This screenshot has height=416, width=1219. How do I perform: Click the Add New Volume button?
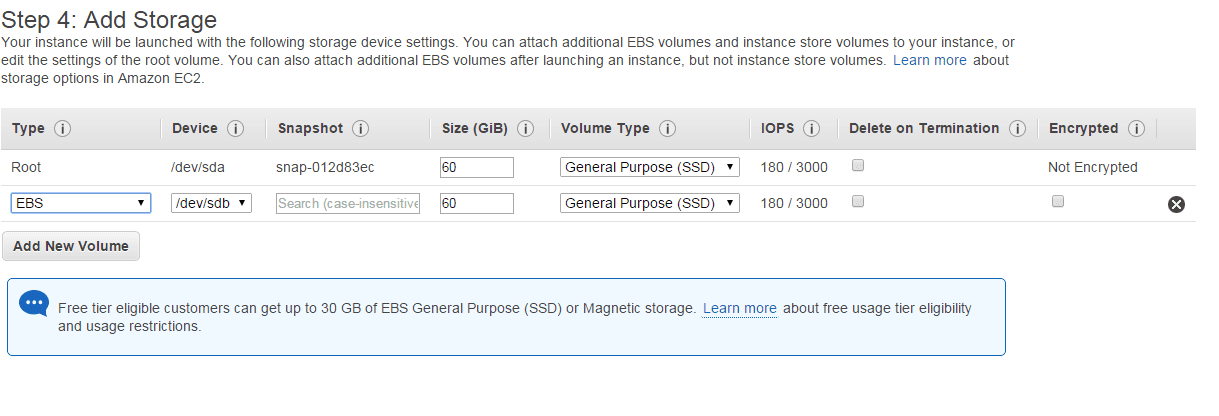[71, 246]
